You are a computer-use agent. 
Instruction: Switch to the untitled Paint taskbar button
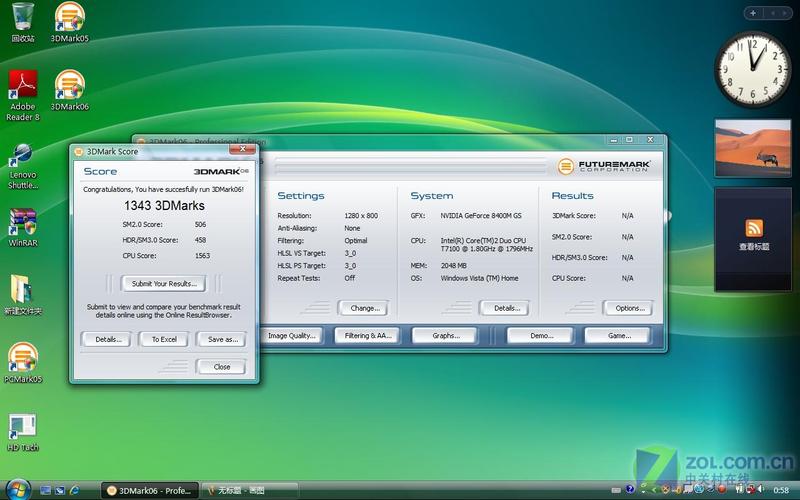tap(249, 491)
